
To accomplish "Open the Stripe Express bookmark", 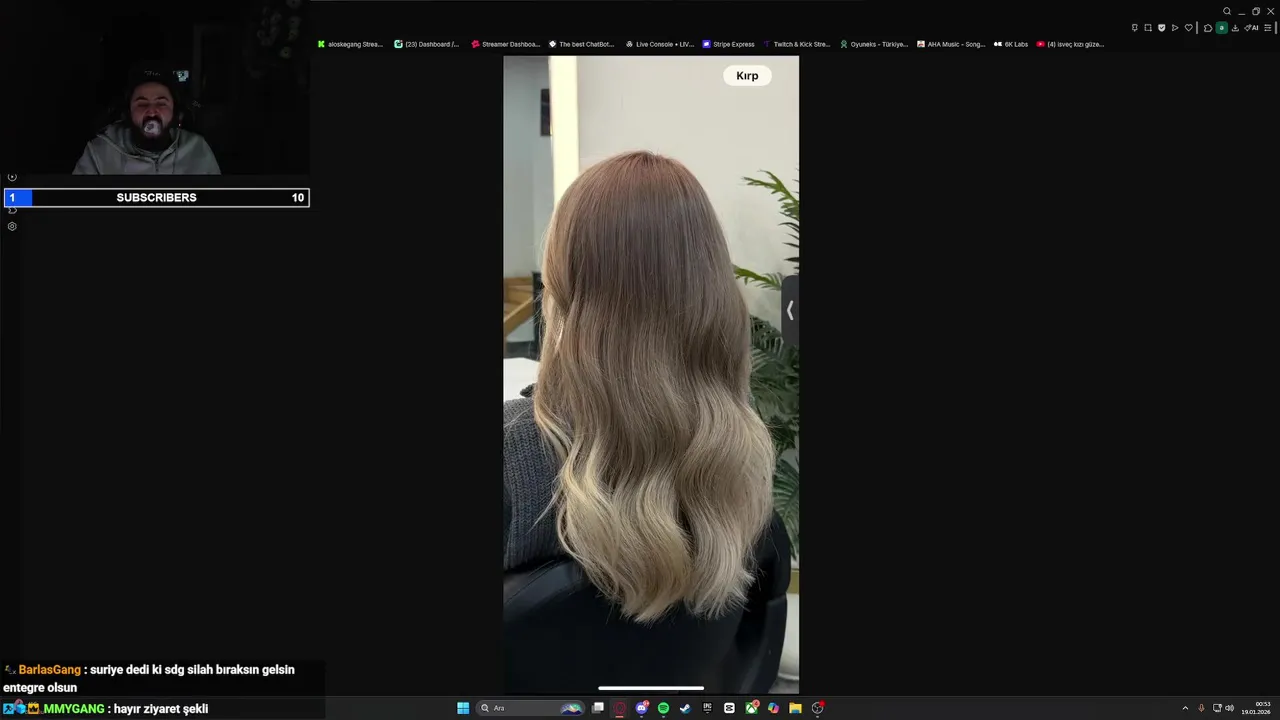I will 729,44.
